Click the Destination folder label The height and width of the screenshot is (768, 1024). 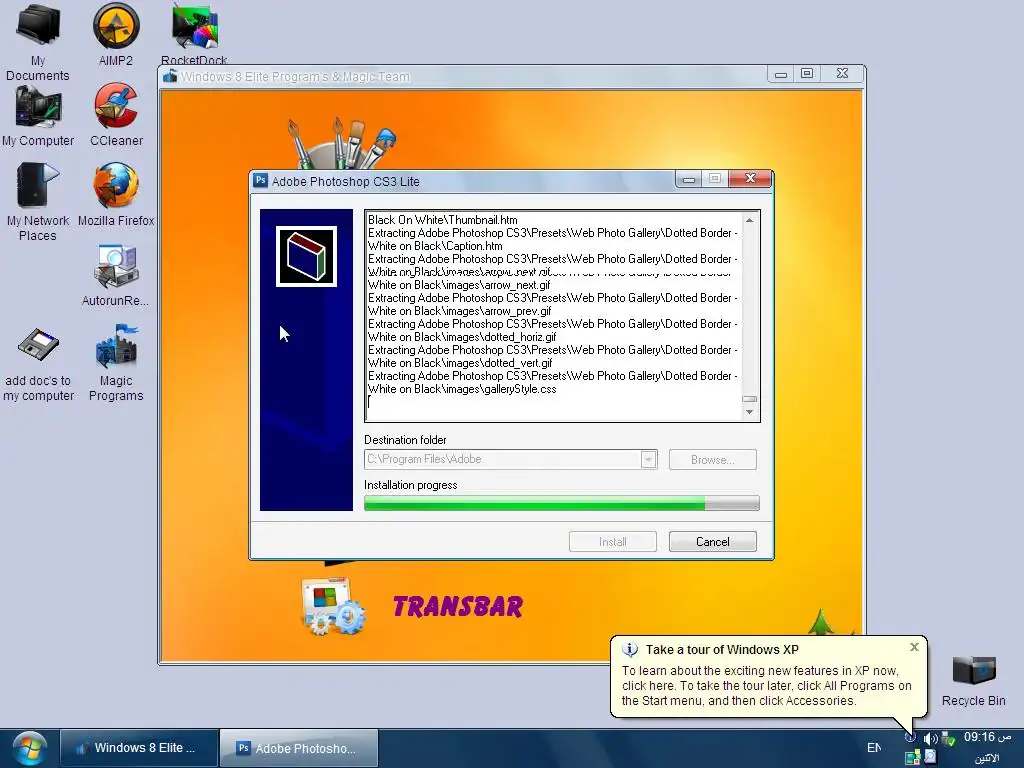point(405,440)
